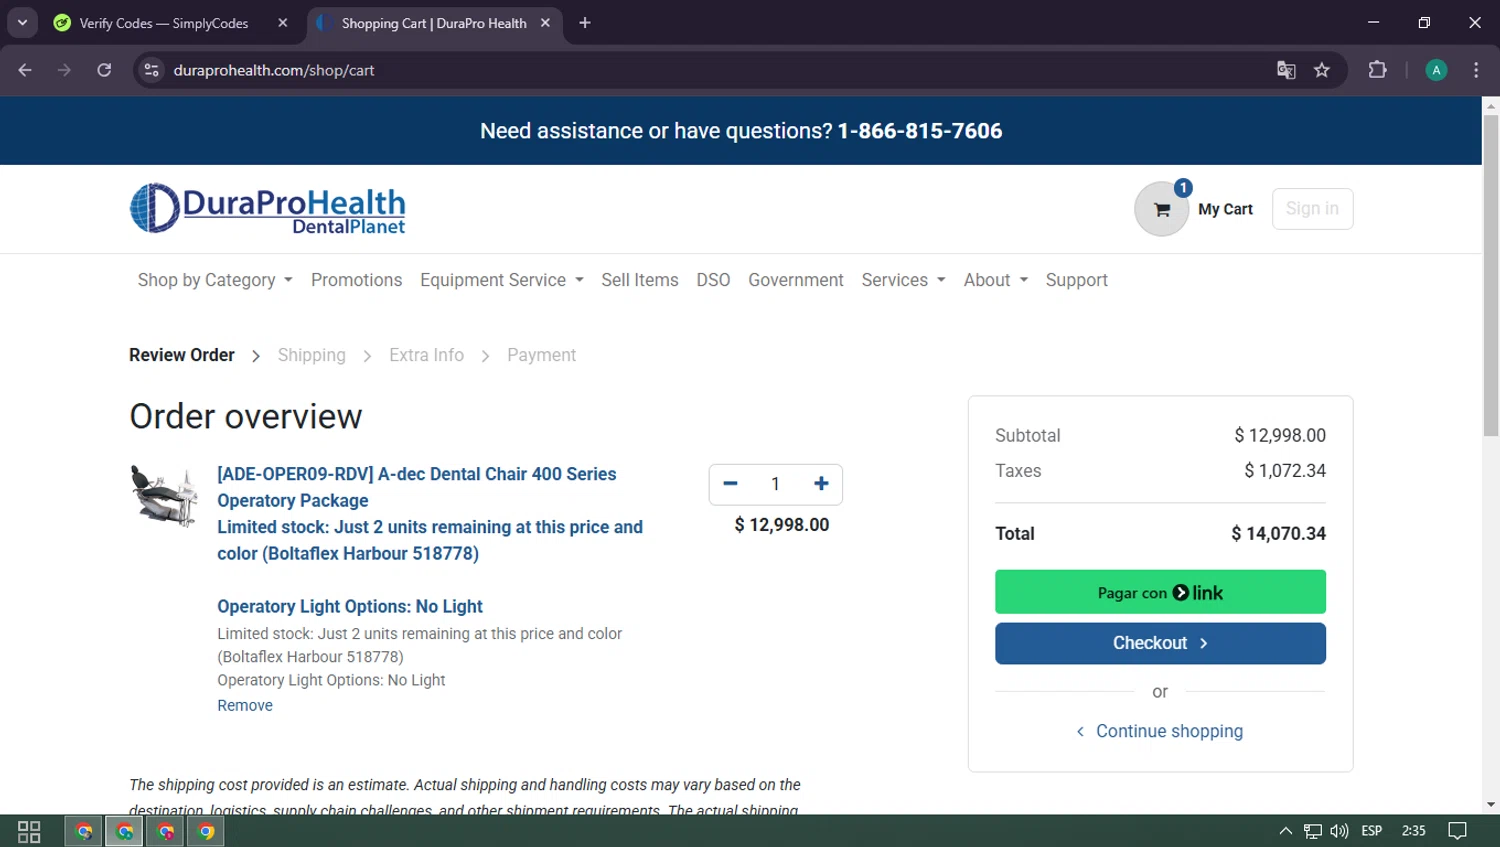Screen dimensions: 1500x847
Task: Open the Support menu item
Action: pos(1077,280)
